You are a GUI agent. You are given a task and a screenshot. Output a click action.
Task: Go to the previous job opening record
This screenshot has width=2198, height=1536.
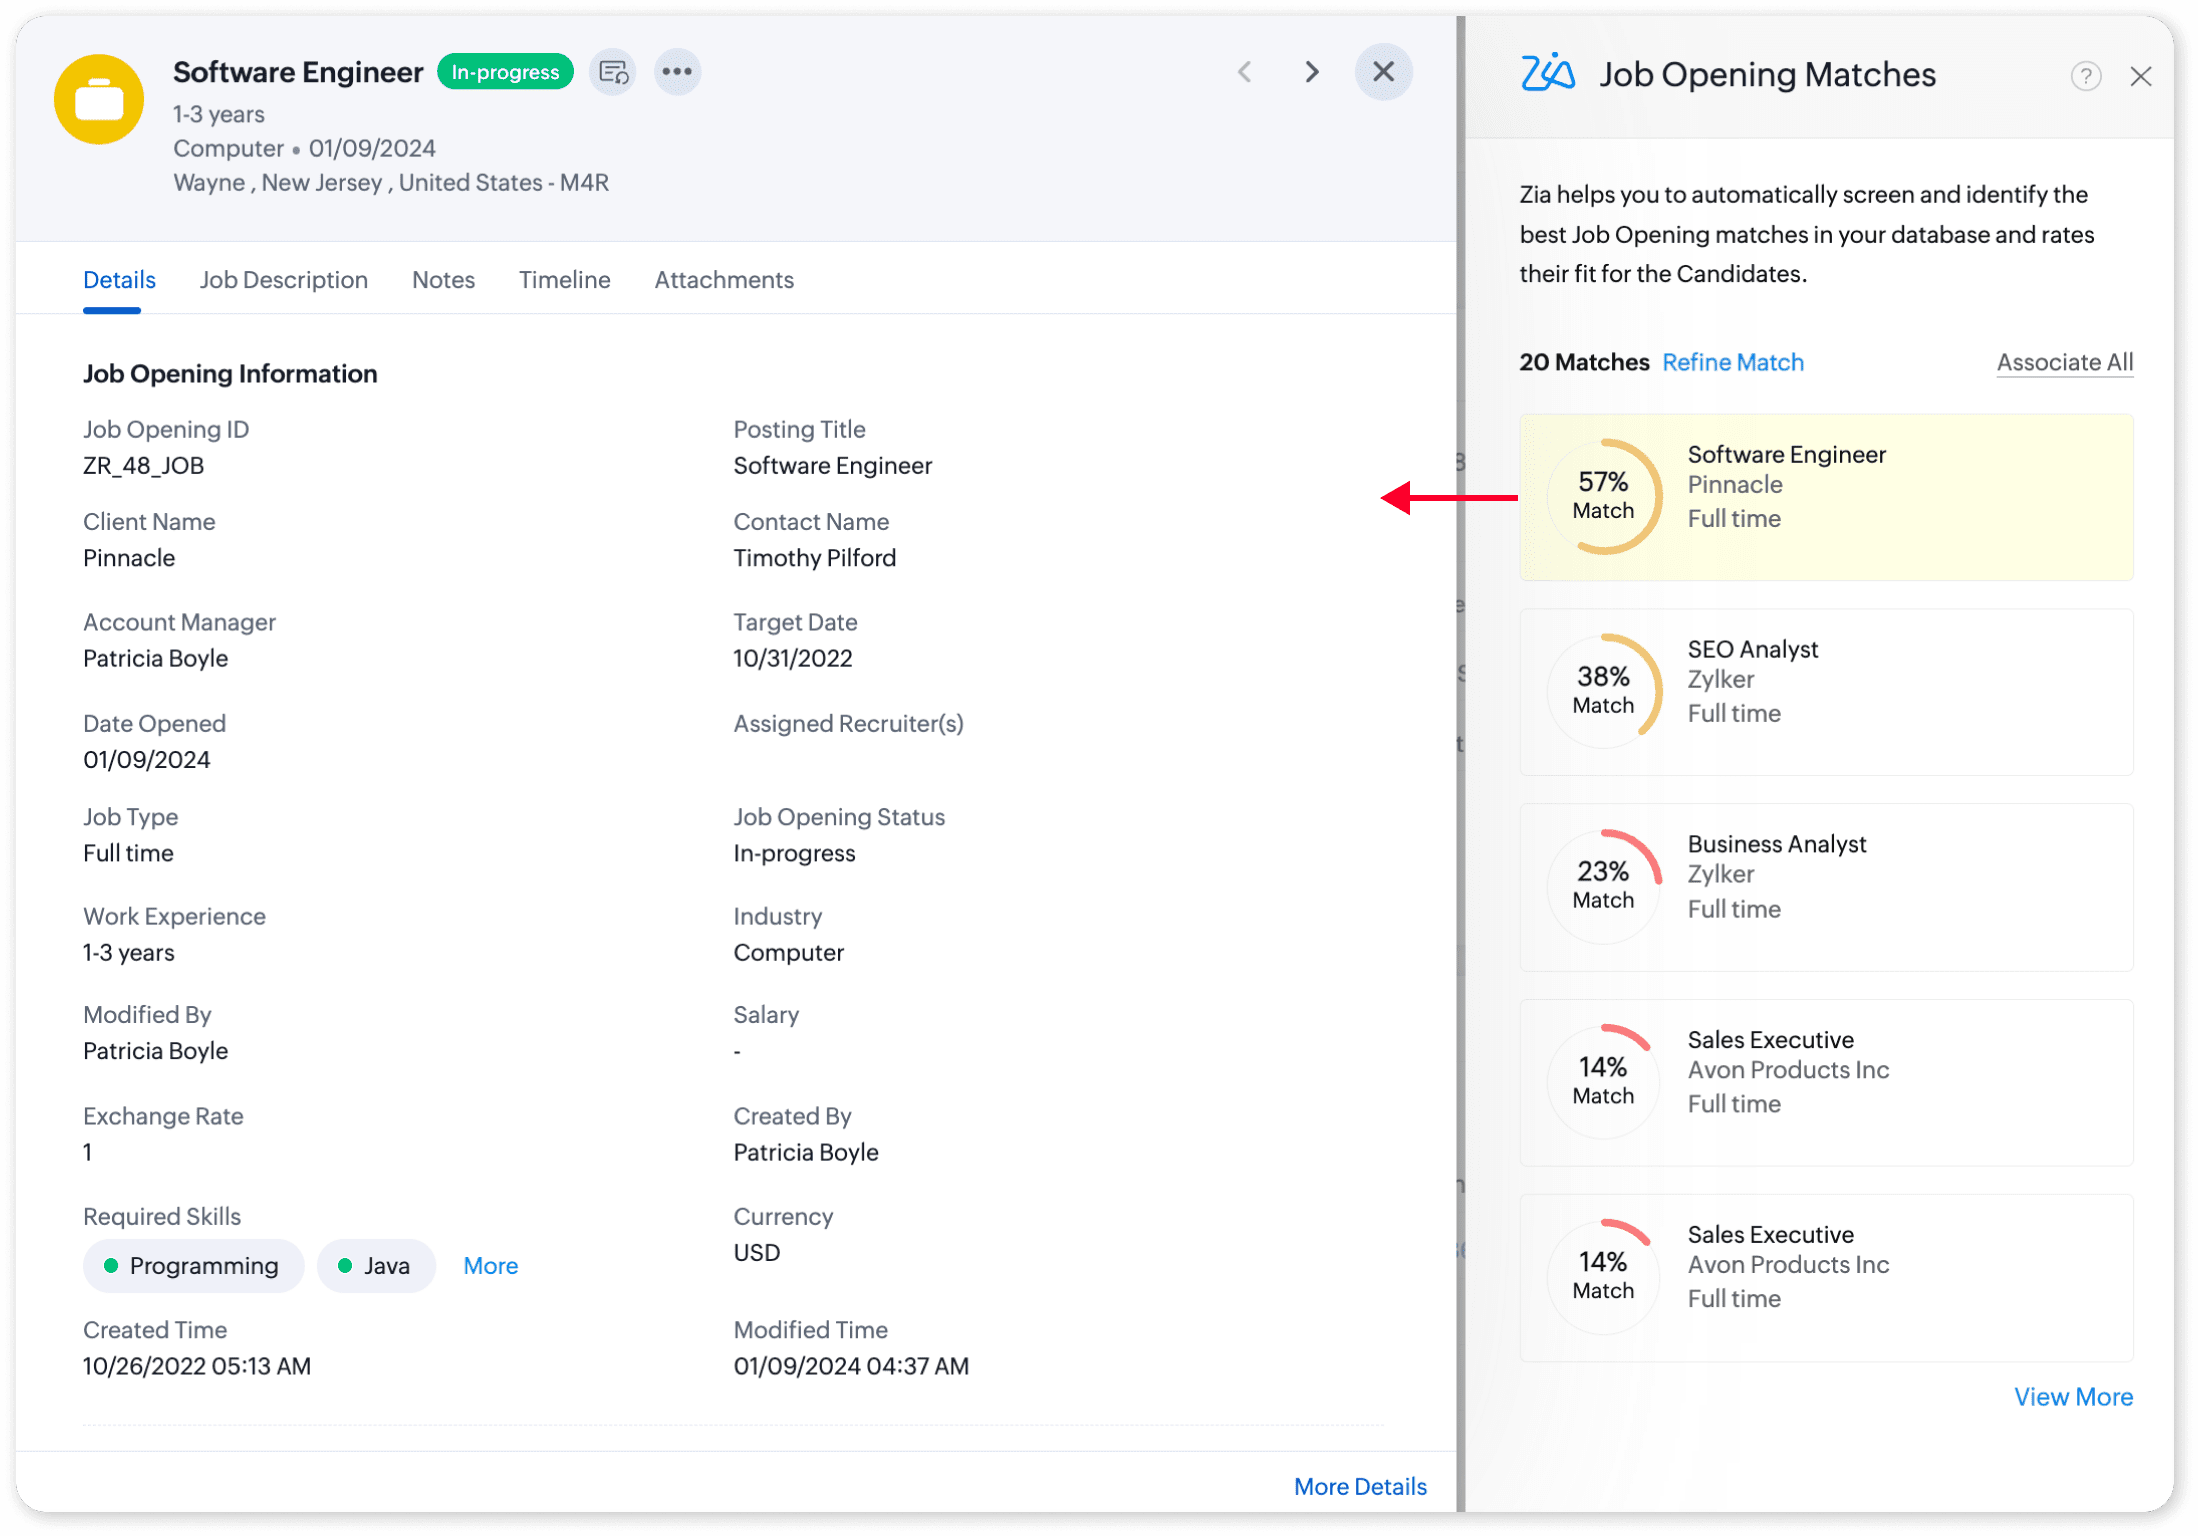[1244, 72]
